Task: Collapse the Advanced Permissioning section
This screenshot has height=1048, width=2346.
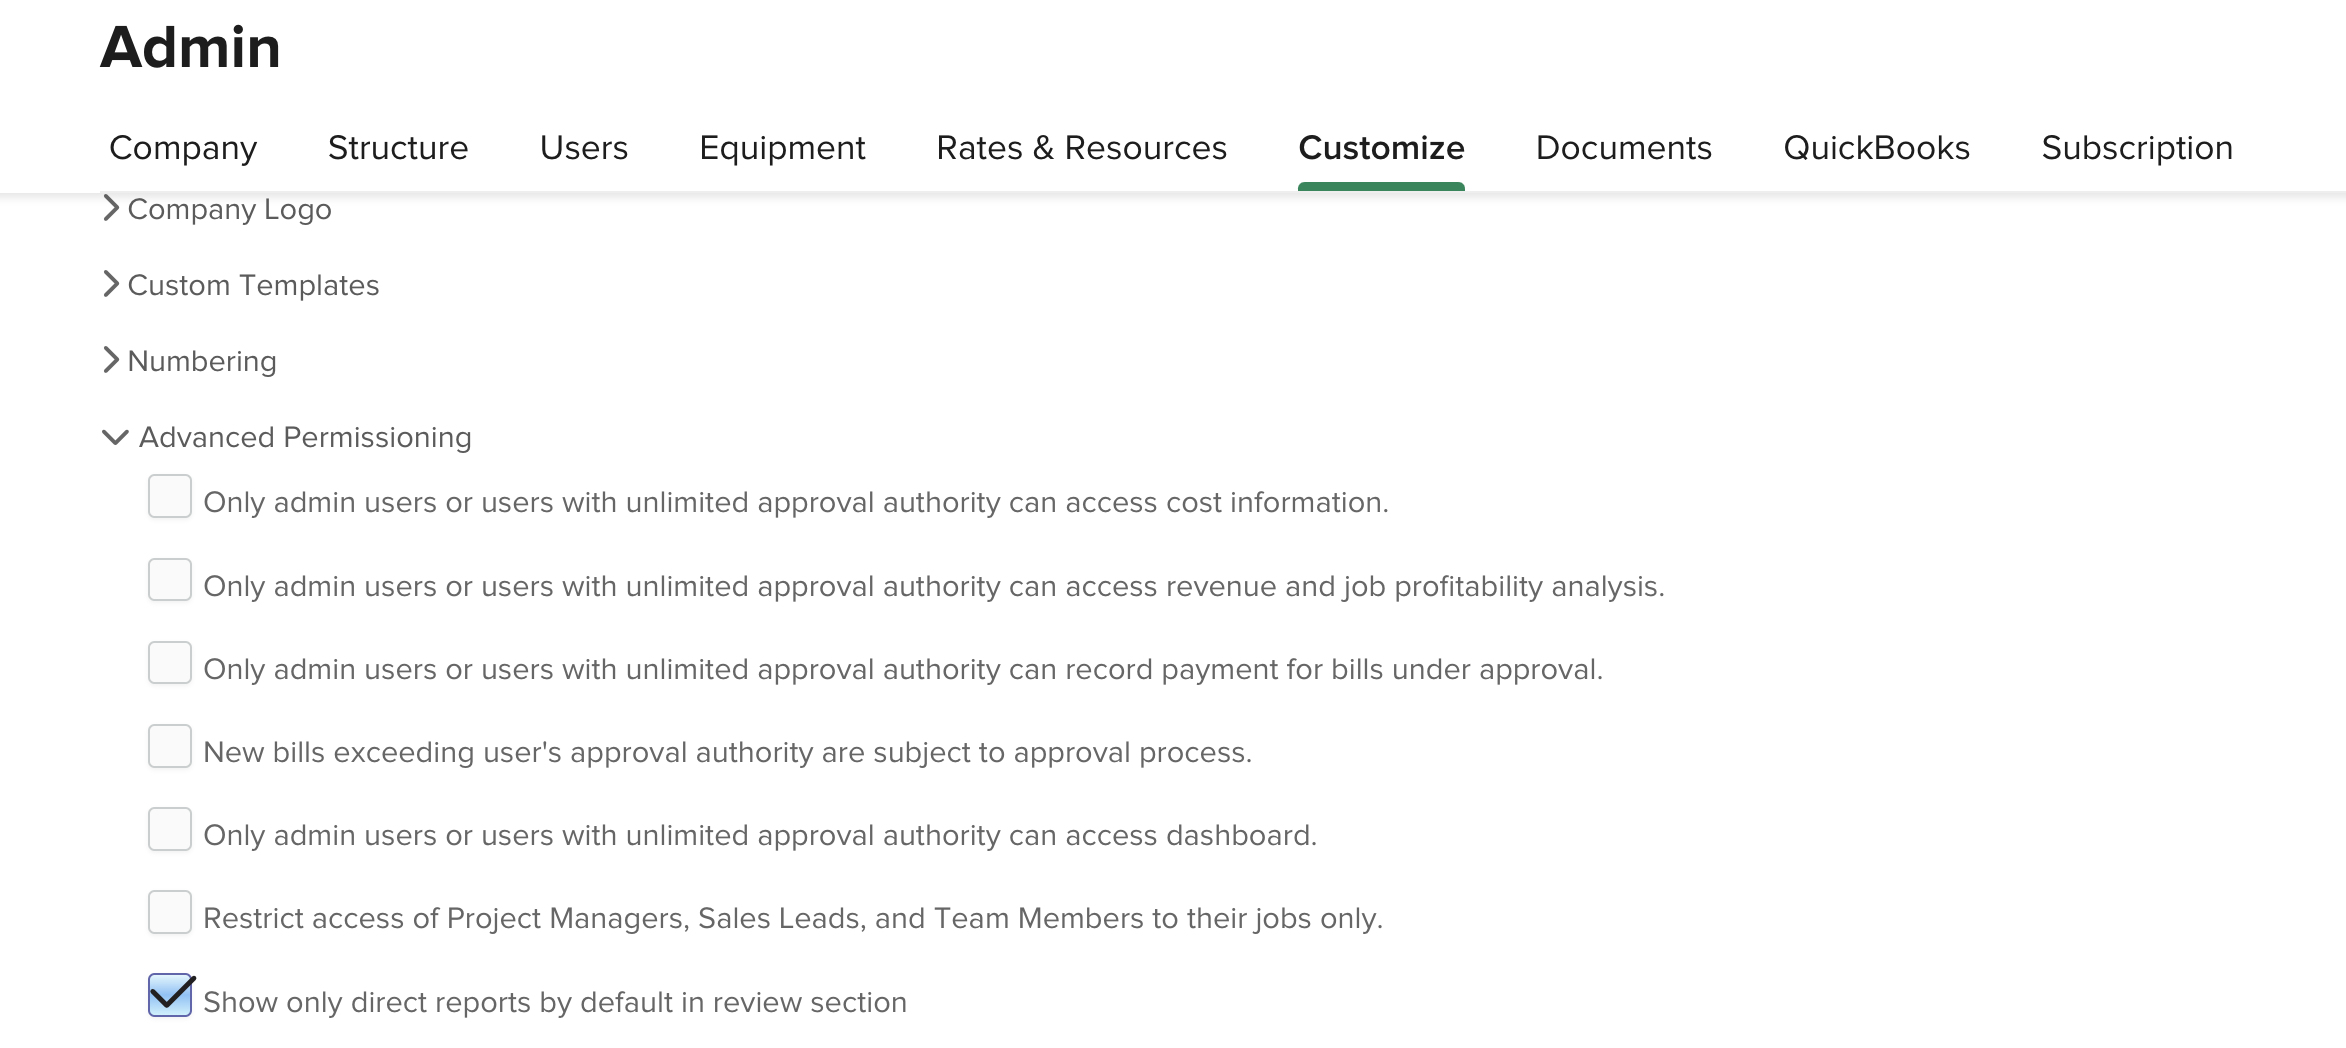Action: 304,438
